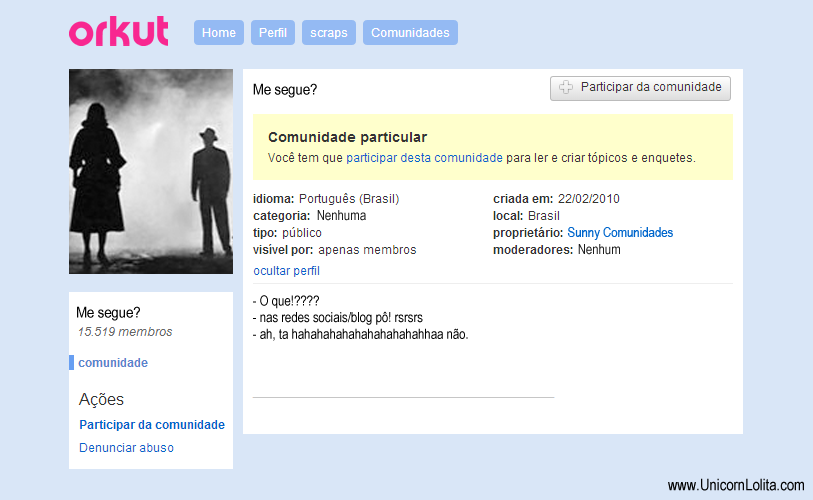This screenshot has height=500, width=813.
Task: Go to the Perfil page
Action: point(273,33)
